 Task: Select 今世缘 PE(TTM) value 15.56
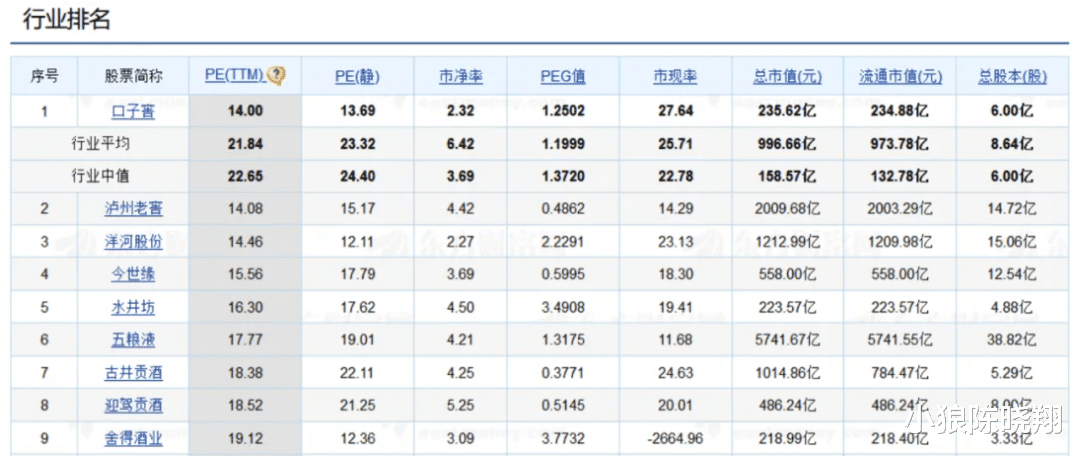[x=245, y=274]
